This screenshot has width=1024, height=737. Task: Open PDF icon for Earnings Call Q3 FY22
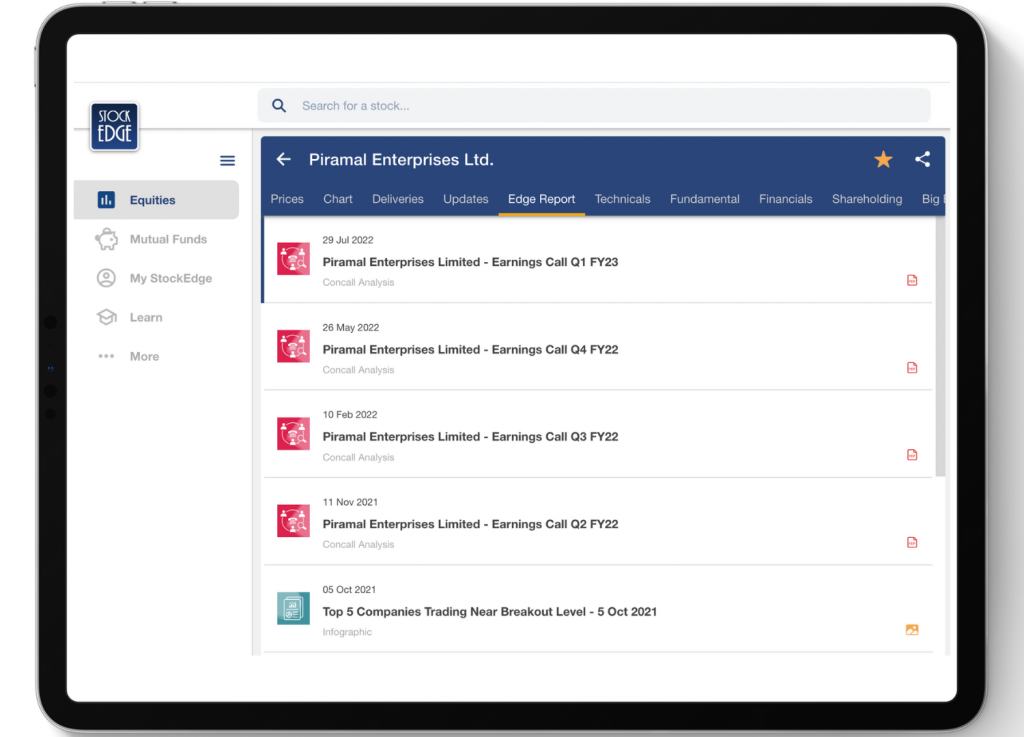(912, 455)
